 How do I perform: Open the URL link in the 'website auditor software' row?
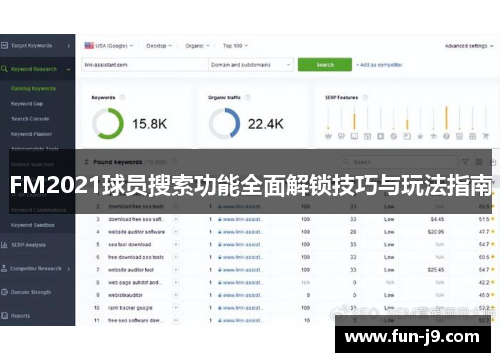(x=240, y=232)
